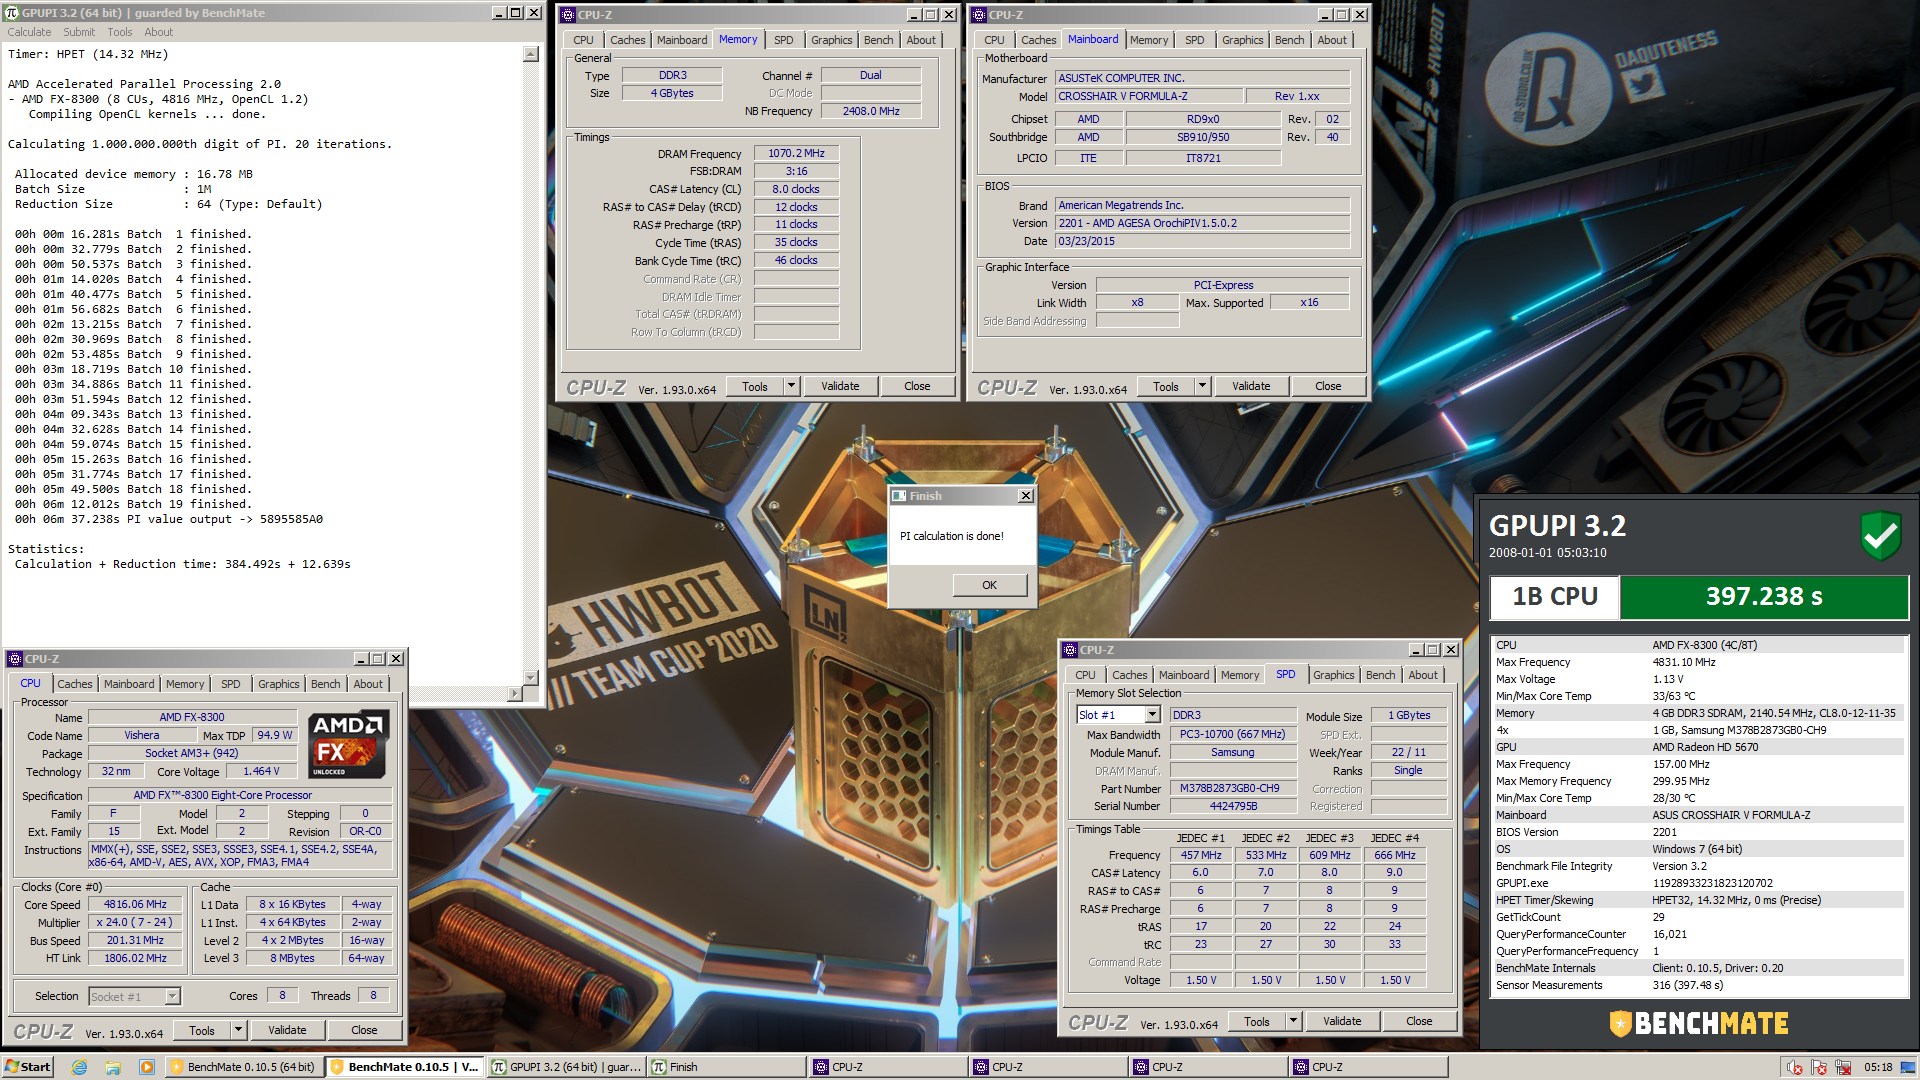Click the BenchMate HPET Timer/Skewing value
The image size is (1920, 1080).
(x=1736, y=900)
